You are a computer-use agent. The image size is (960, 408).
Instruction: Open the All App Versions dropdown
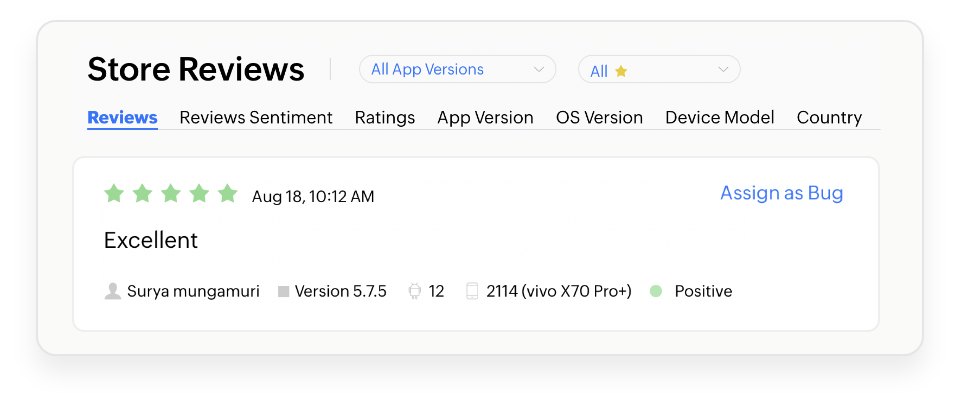(x=457, y=70)
